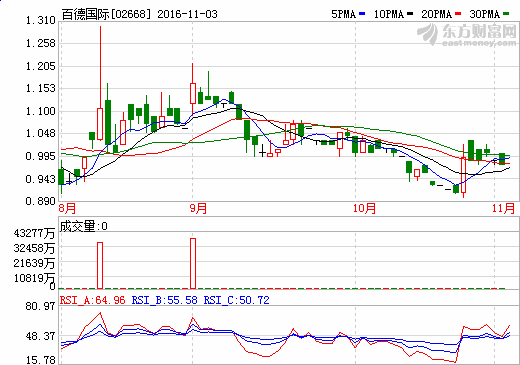Click the 9月 month marker

(198, 209)
